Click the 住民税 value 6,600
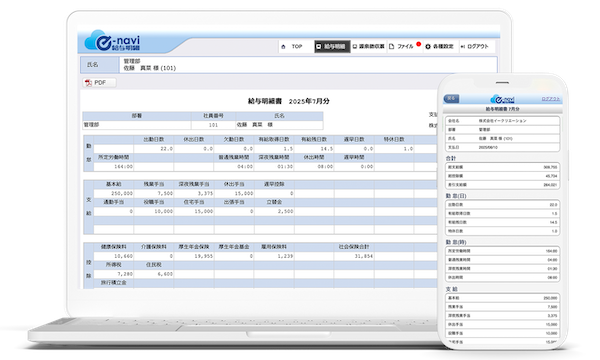This screenshot has width=600, height=360. pos(153,274)
